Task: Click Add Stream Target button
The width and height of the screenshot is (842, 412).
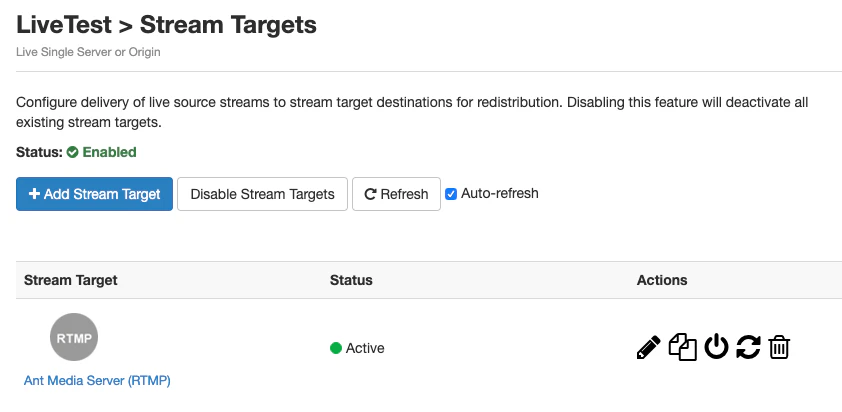Action: tap(95, 194)
